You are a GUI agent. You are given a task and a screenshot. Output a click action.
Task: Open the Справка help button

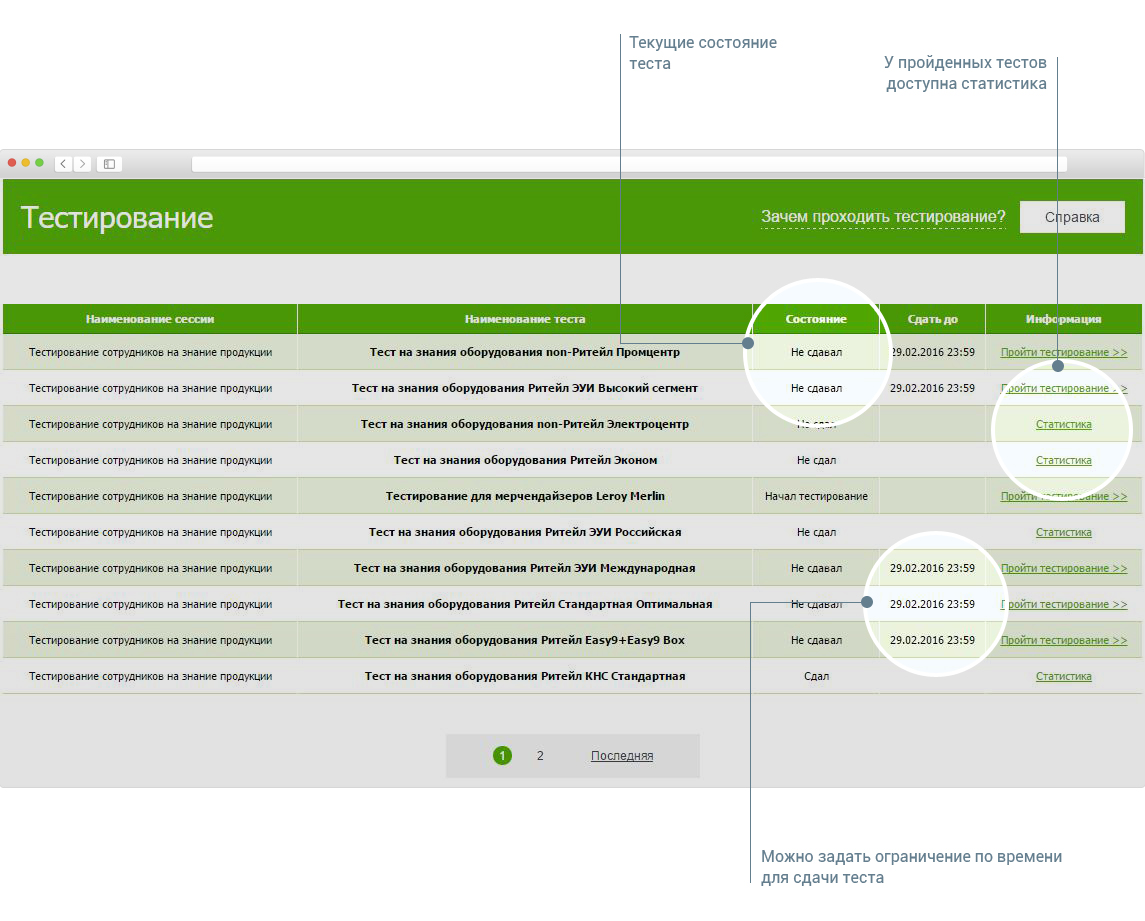tap(1071, 217)
